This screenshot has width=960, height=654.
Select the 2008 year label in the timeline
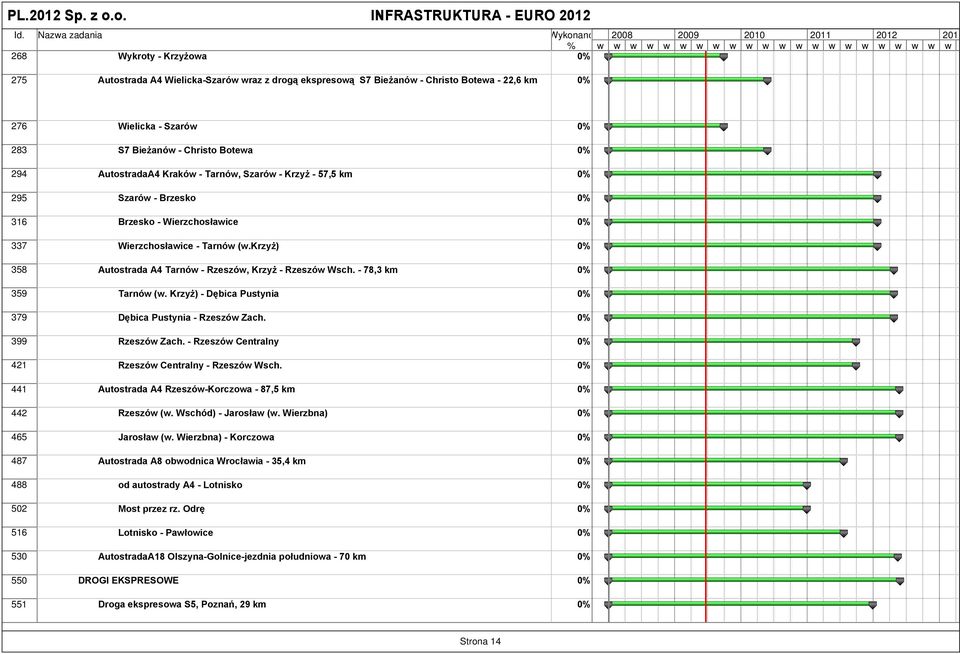tap(622, 35)
